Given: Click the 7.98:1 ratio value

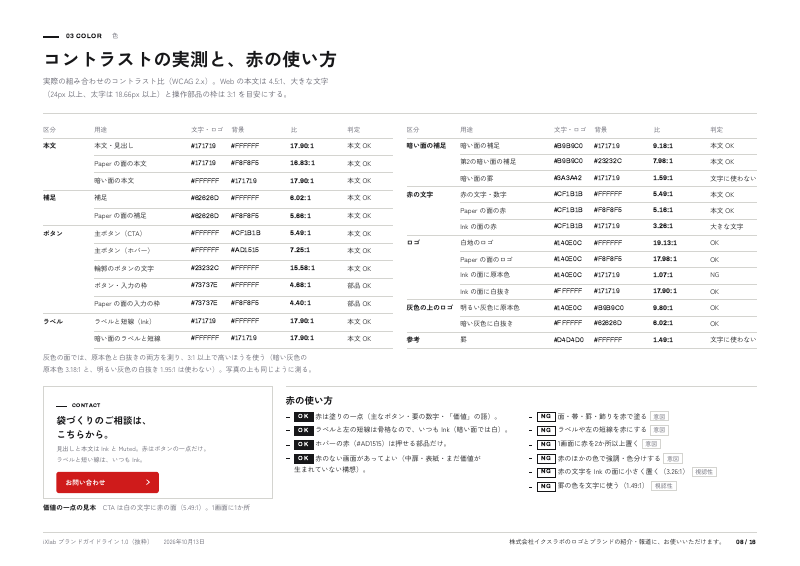Looking at the screenshot, I should tap(663, 161).
